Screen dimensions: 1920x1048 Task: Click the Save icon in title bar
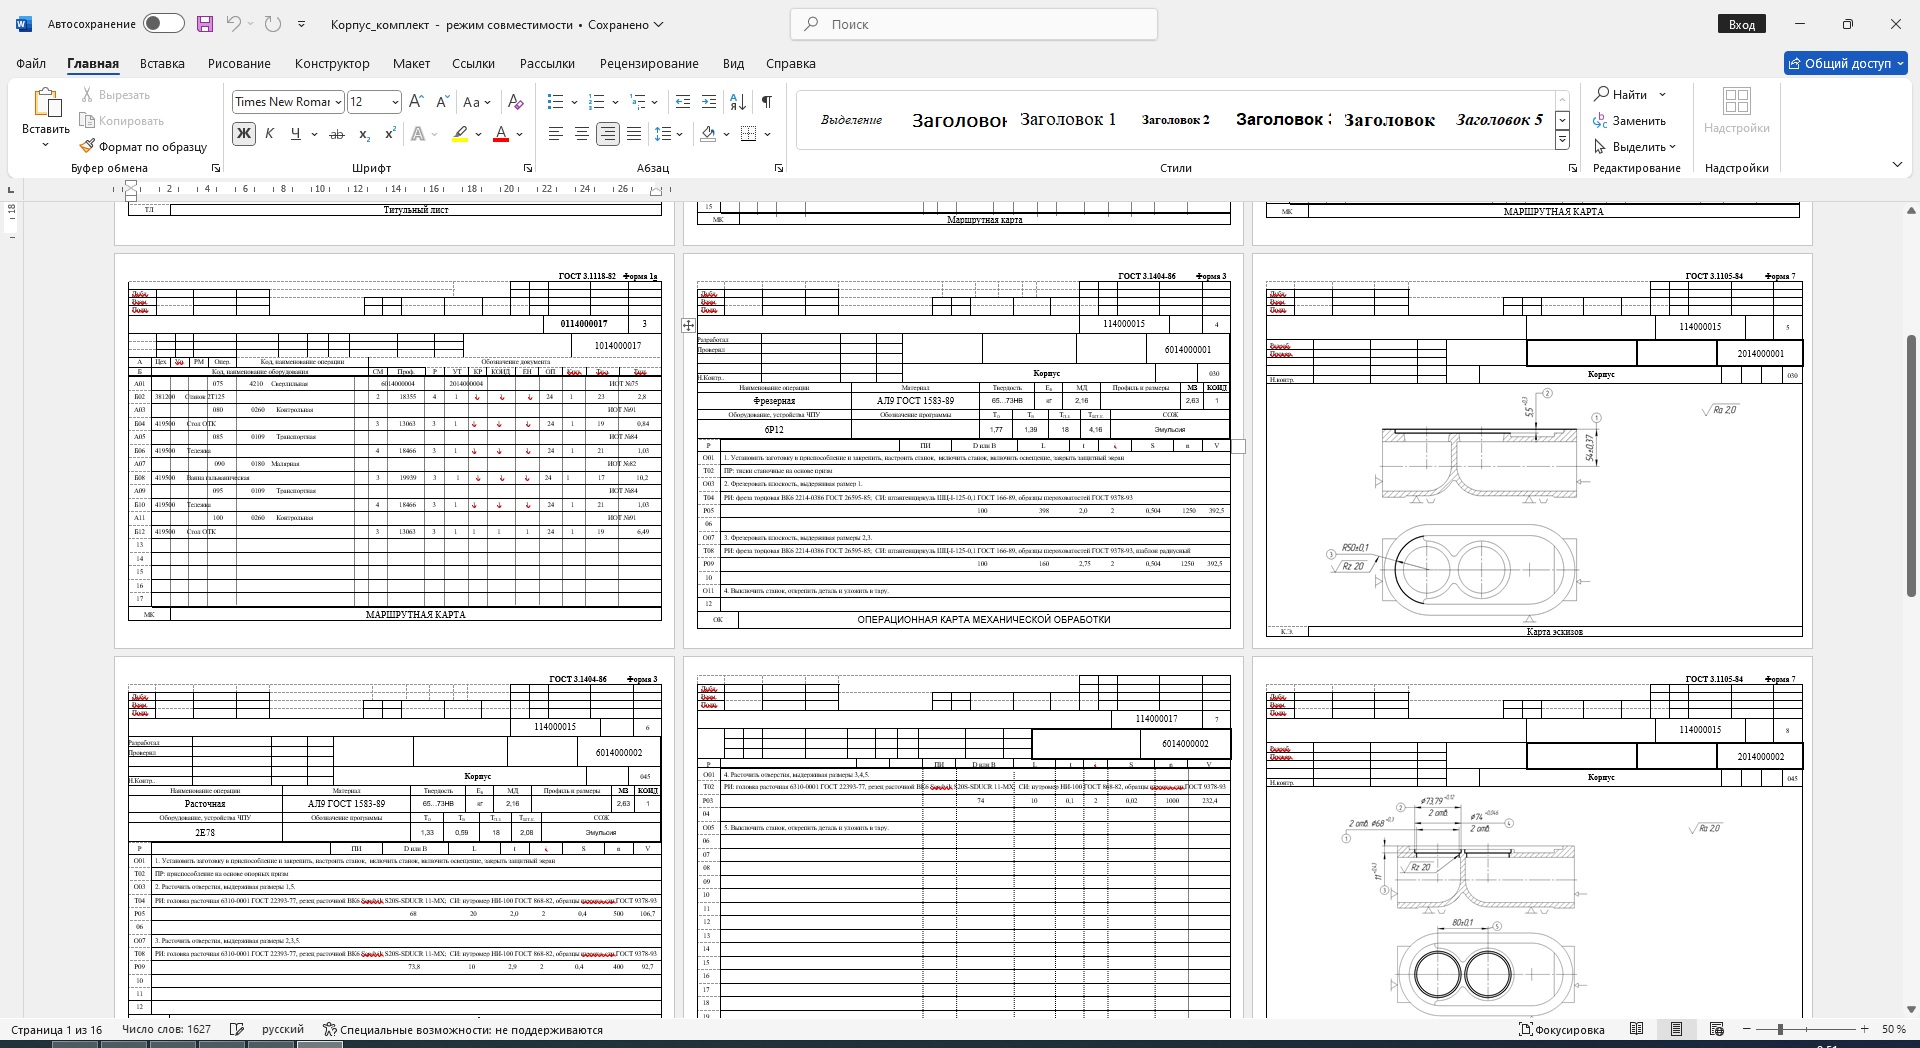tap(205, 24)
